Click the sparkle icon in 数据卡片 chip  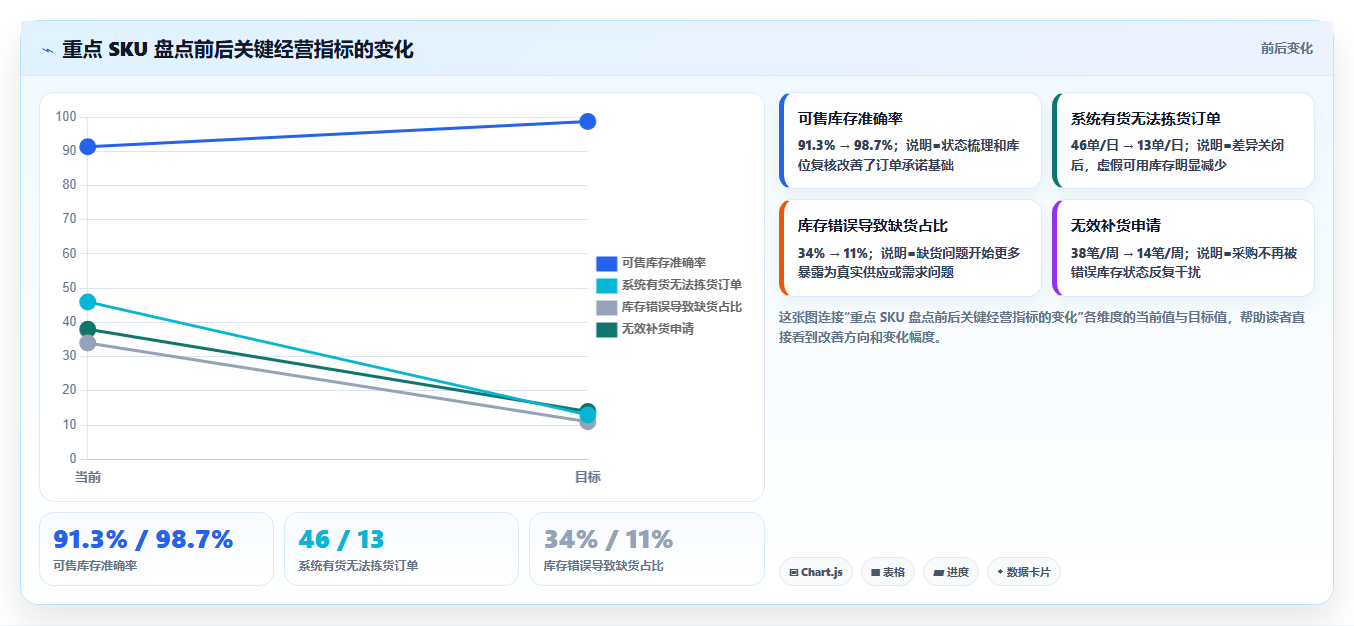[x=1000, y=572]
